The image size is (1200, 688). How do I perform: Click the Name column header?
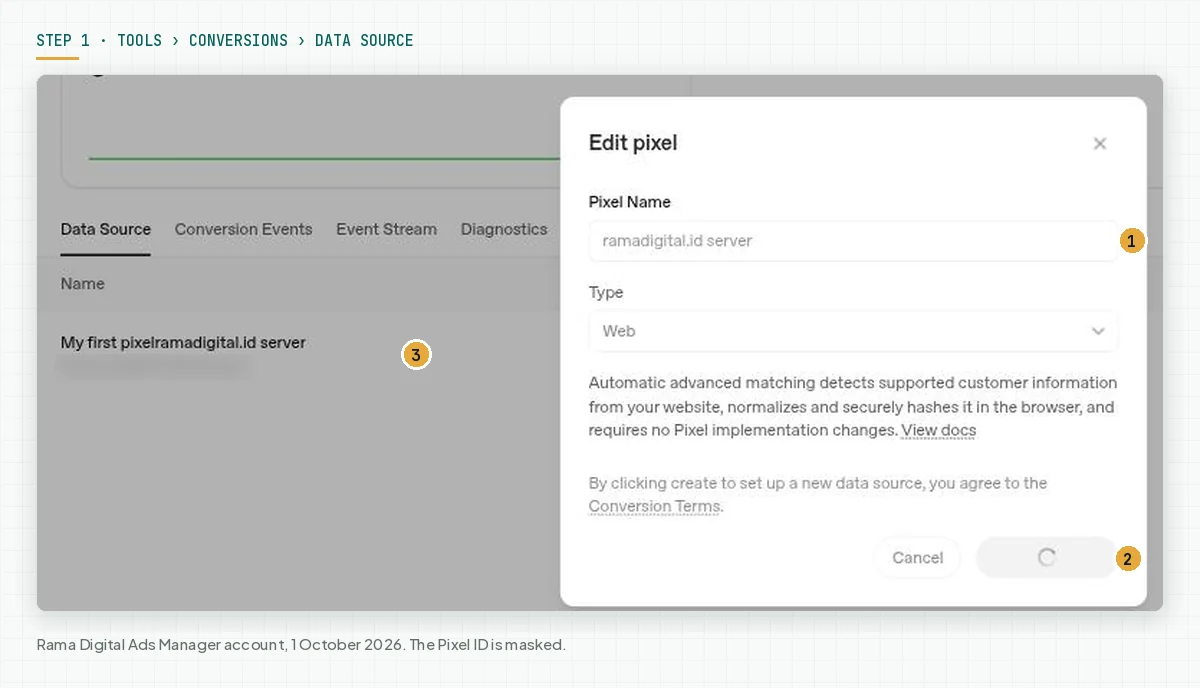(82, 284)
